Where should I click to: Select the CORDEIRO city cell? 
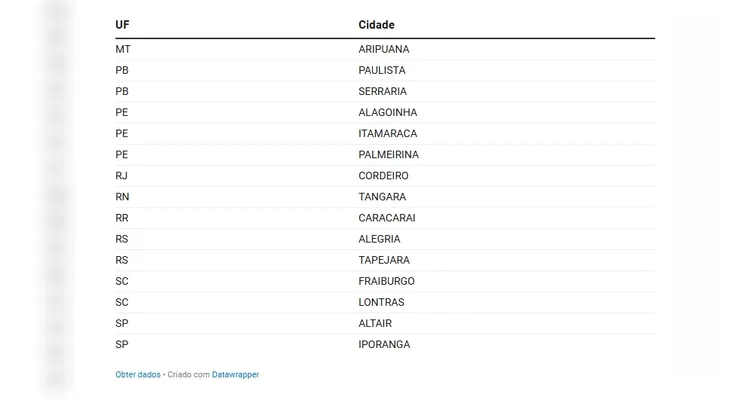[x=383, y=176]
